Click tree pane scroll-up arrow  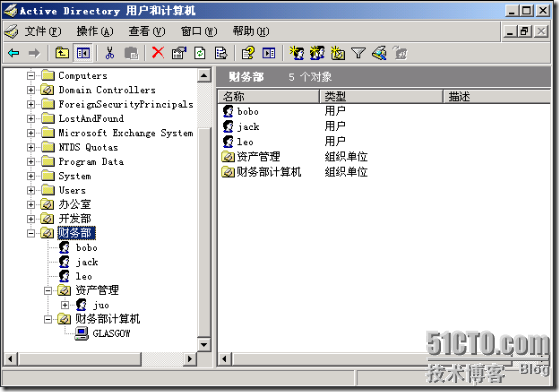pos(204,75)
